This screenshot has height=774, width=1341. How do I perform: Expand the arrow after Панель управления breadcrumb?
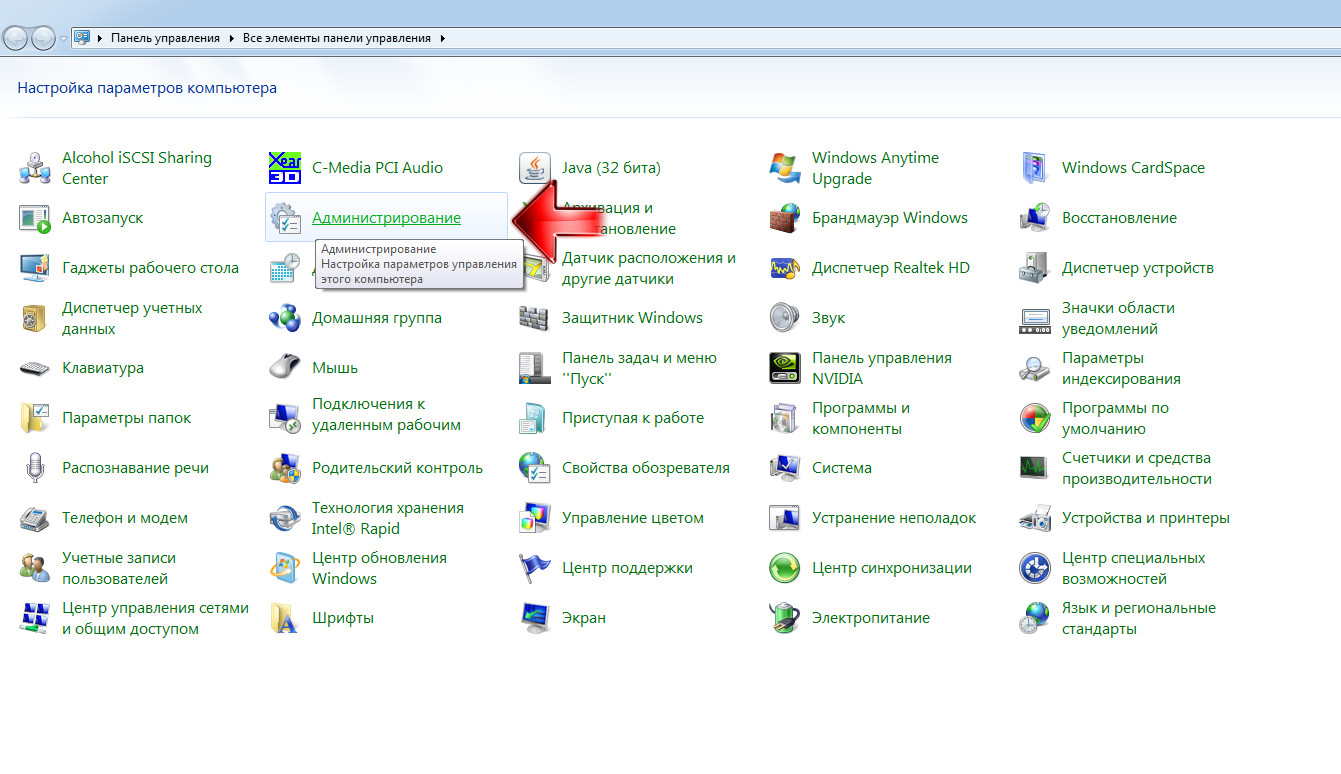click(x=231, y=38)
